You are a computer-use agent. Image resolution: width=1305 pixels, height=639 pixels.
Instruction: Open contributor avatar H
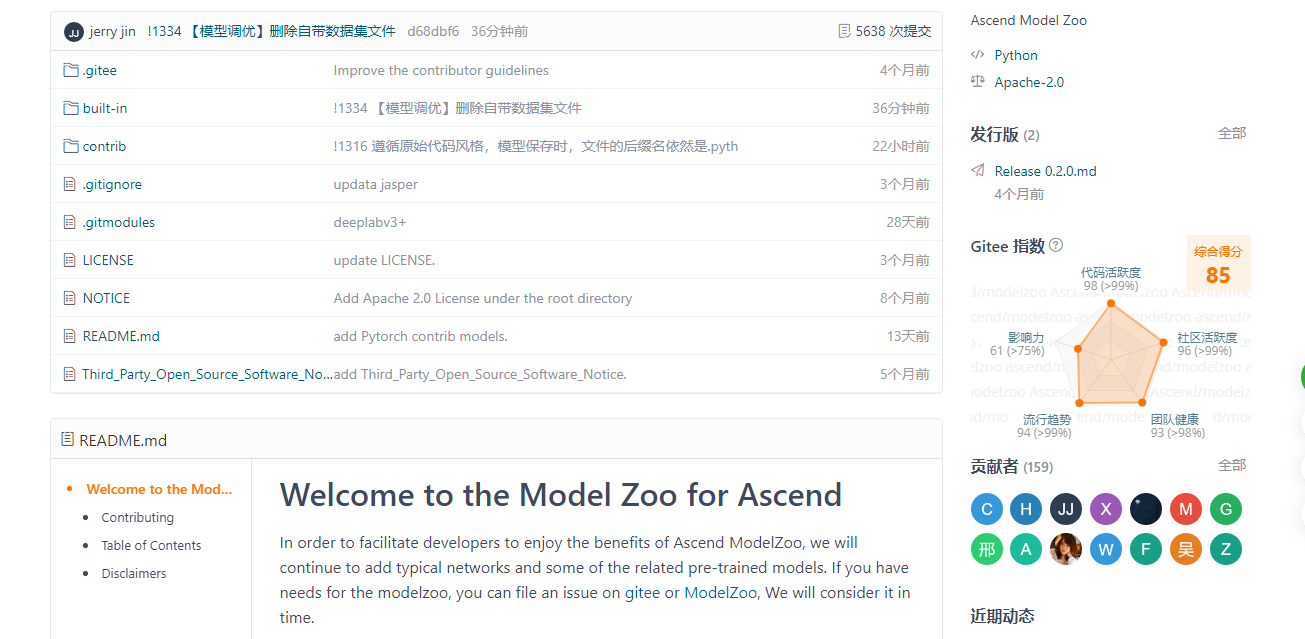click(1026, 509)
